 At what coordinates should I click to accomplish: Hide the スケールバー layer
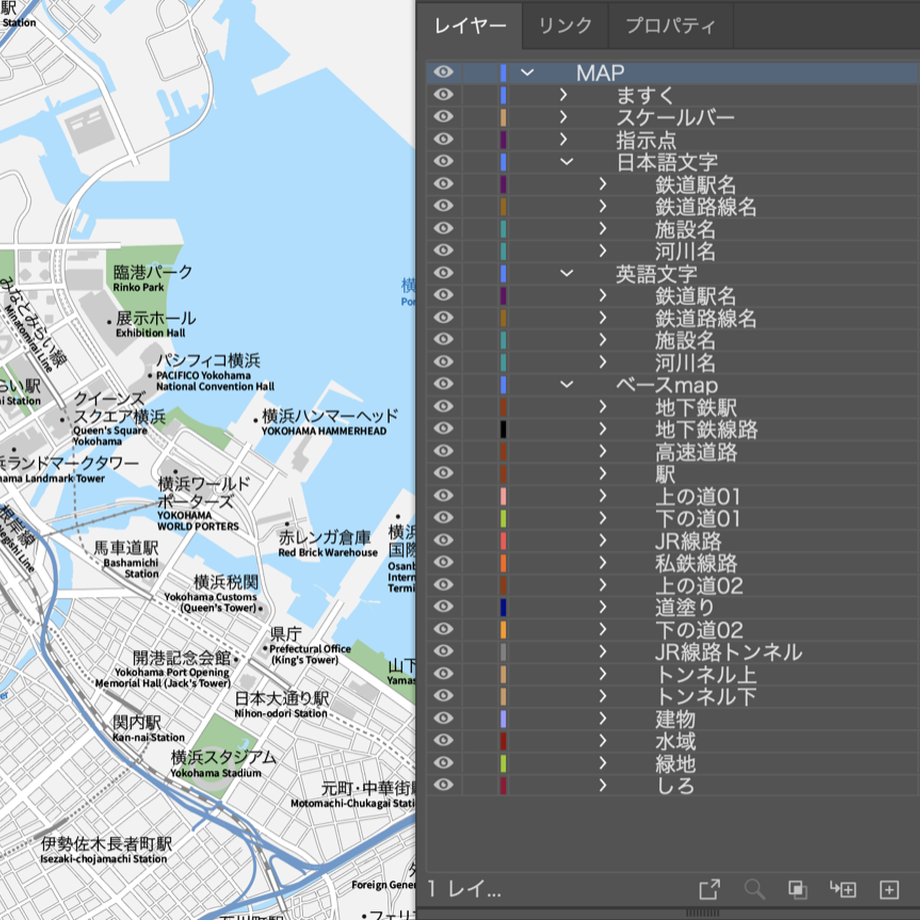coord(444,117)
